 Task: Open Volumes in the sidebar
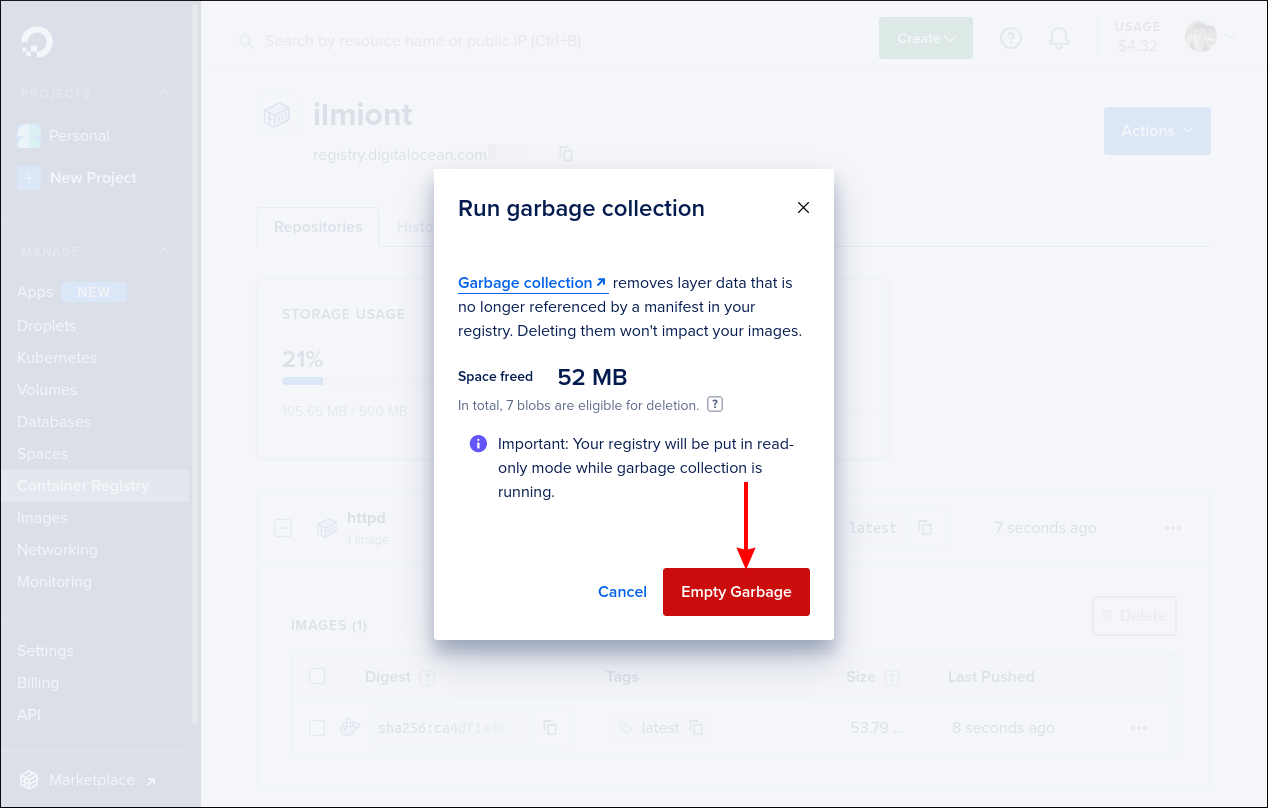click(x=47, y=390)
